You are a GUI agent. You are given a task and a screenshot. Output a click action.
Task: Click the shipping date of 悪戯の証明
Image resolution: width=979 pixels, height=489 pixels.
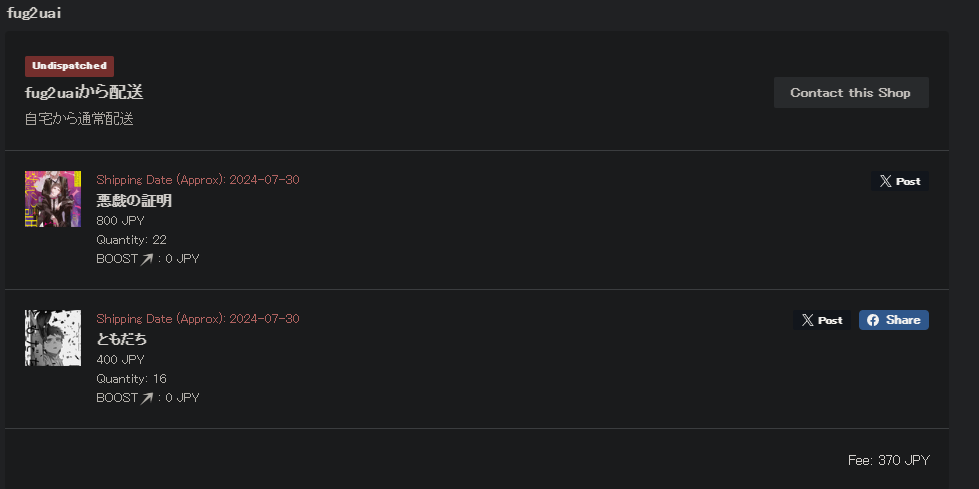(197, 180)
